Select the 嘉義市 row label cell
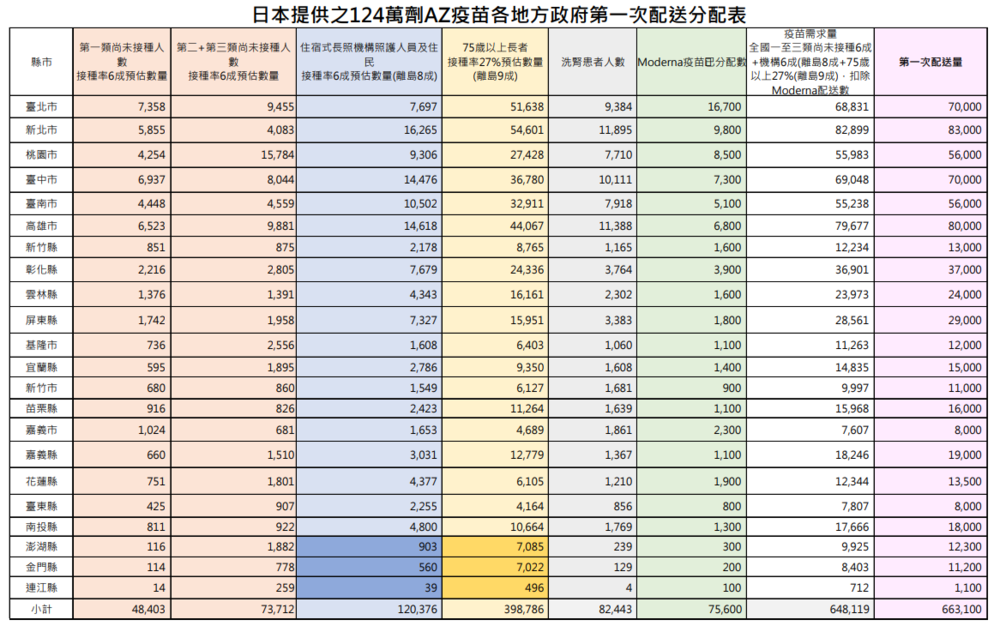The image size is (1000, 632). (40, 430)
